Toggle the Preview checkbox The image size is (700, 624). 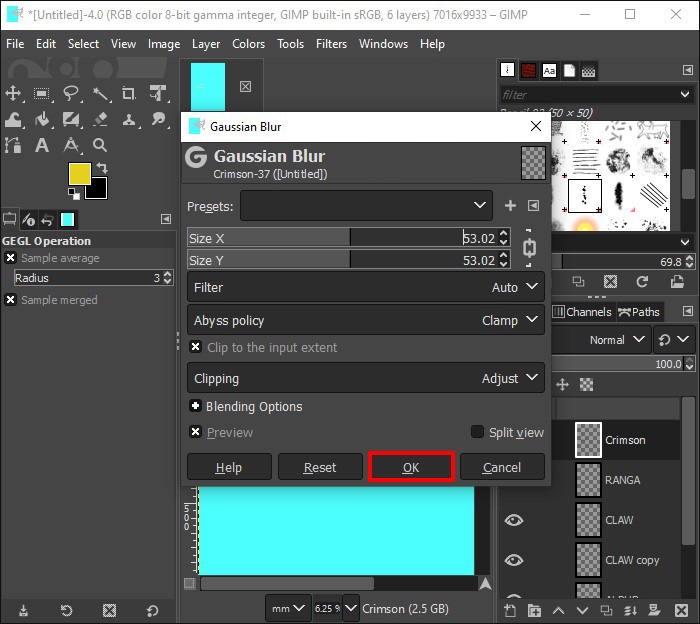click(195, 432)
